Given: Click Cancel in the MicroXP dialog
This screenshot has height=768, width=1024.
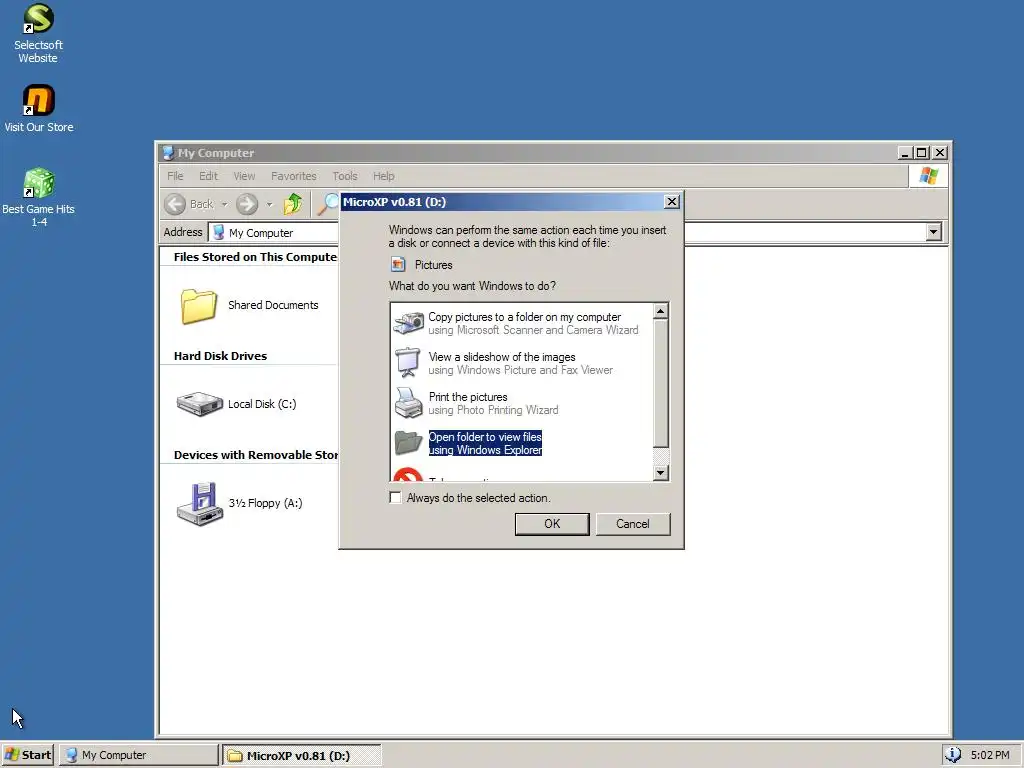Looking at the screenshot, I should (632, 524).
